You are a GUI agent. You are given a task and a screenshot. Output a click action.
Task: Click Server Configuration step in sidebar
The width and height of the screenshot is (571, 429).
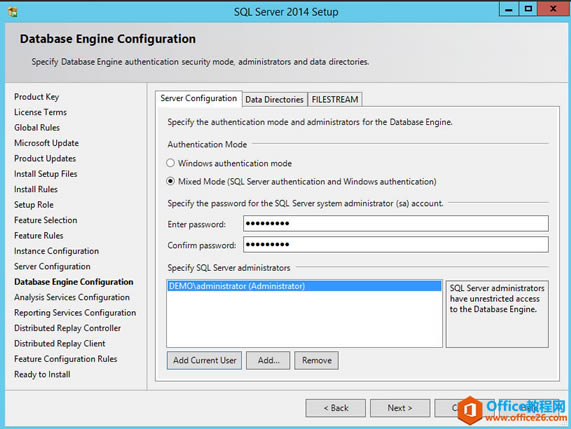[x=52, y=266]
